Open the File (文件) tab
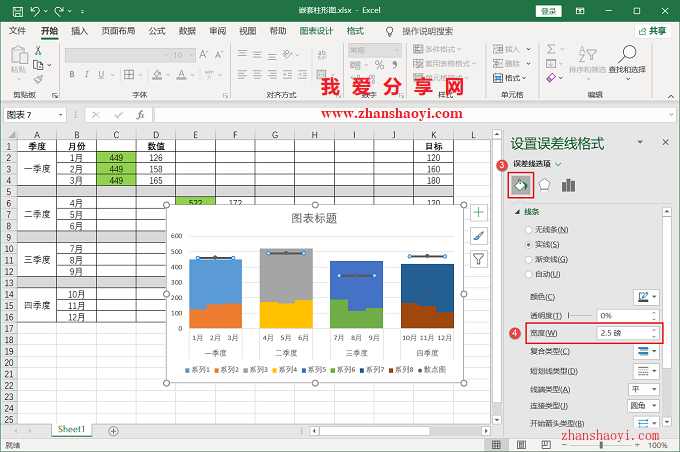 17,31
